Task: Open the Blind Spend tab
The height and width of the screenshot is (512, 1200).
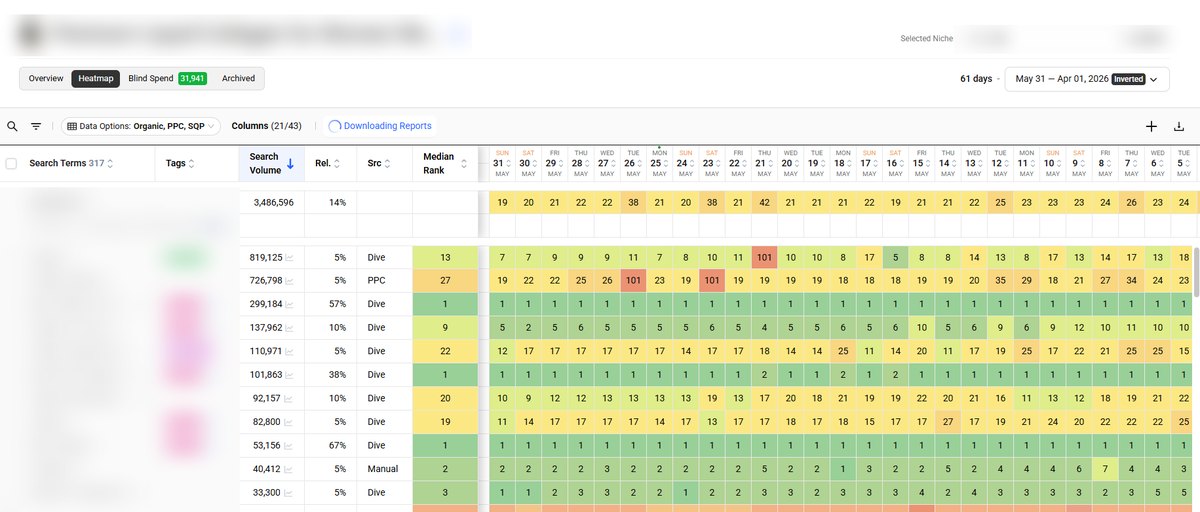Action: [x=167, y=78]
